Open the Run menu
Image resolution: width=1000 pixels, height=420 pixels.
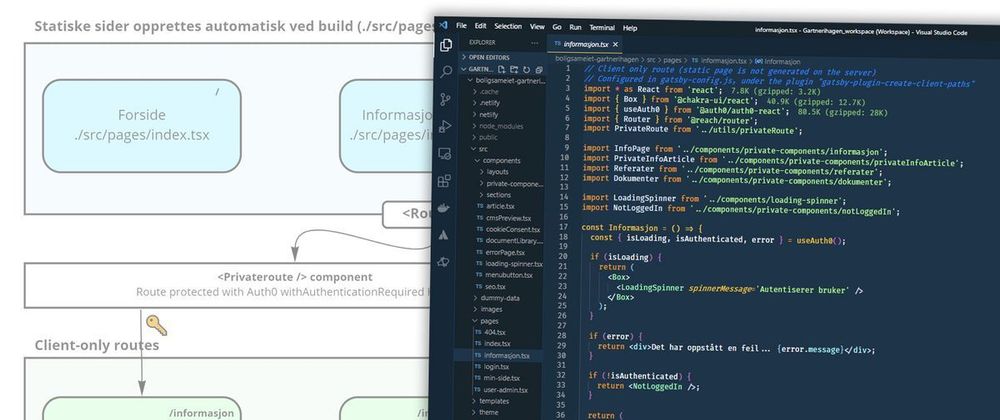[575, 27]
